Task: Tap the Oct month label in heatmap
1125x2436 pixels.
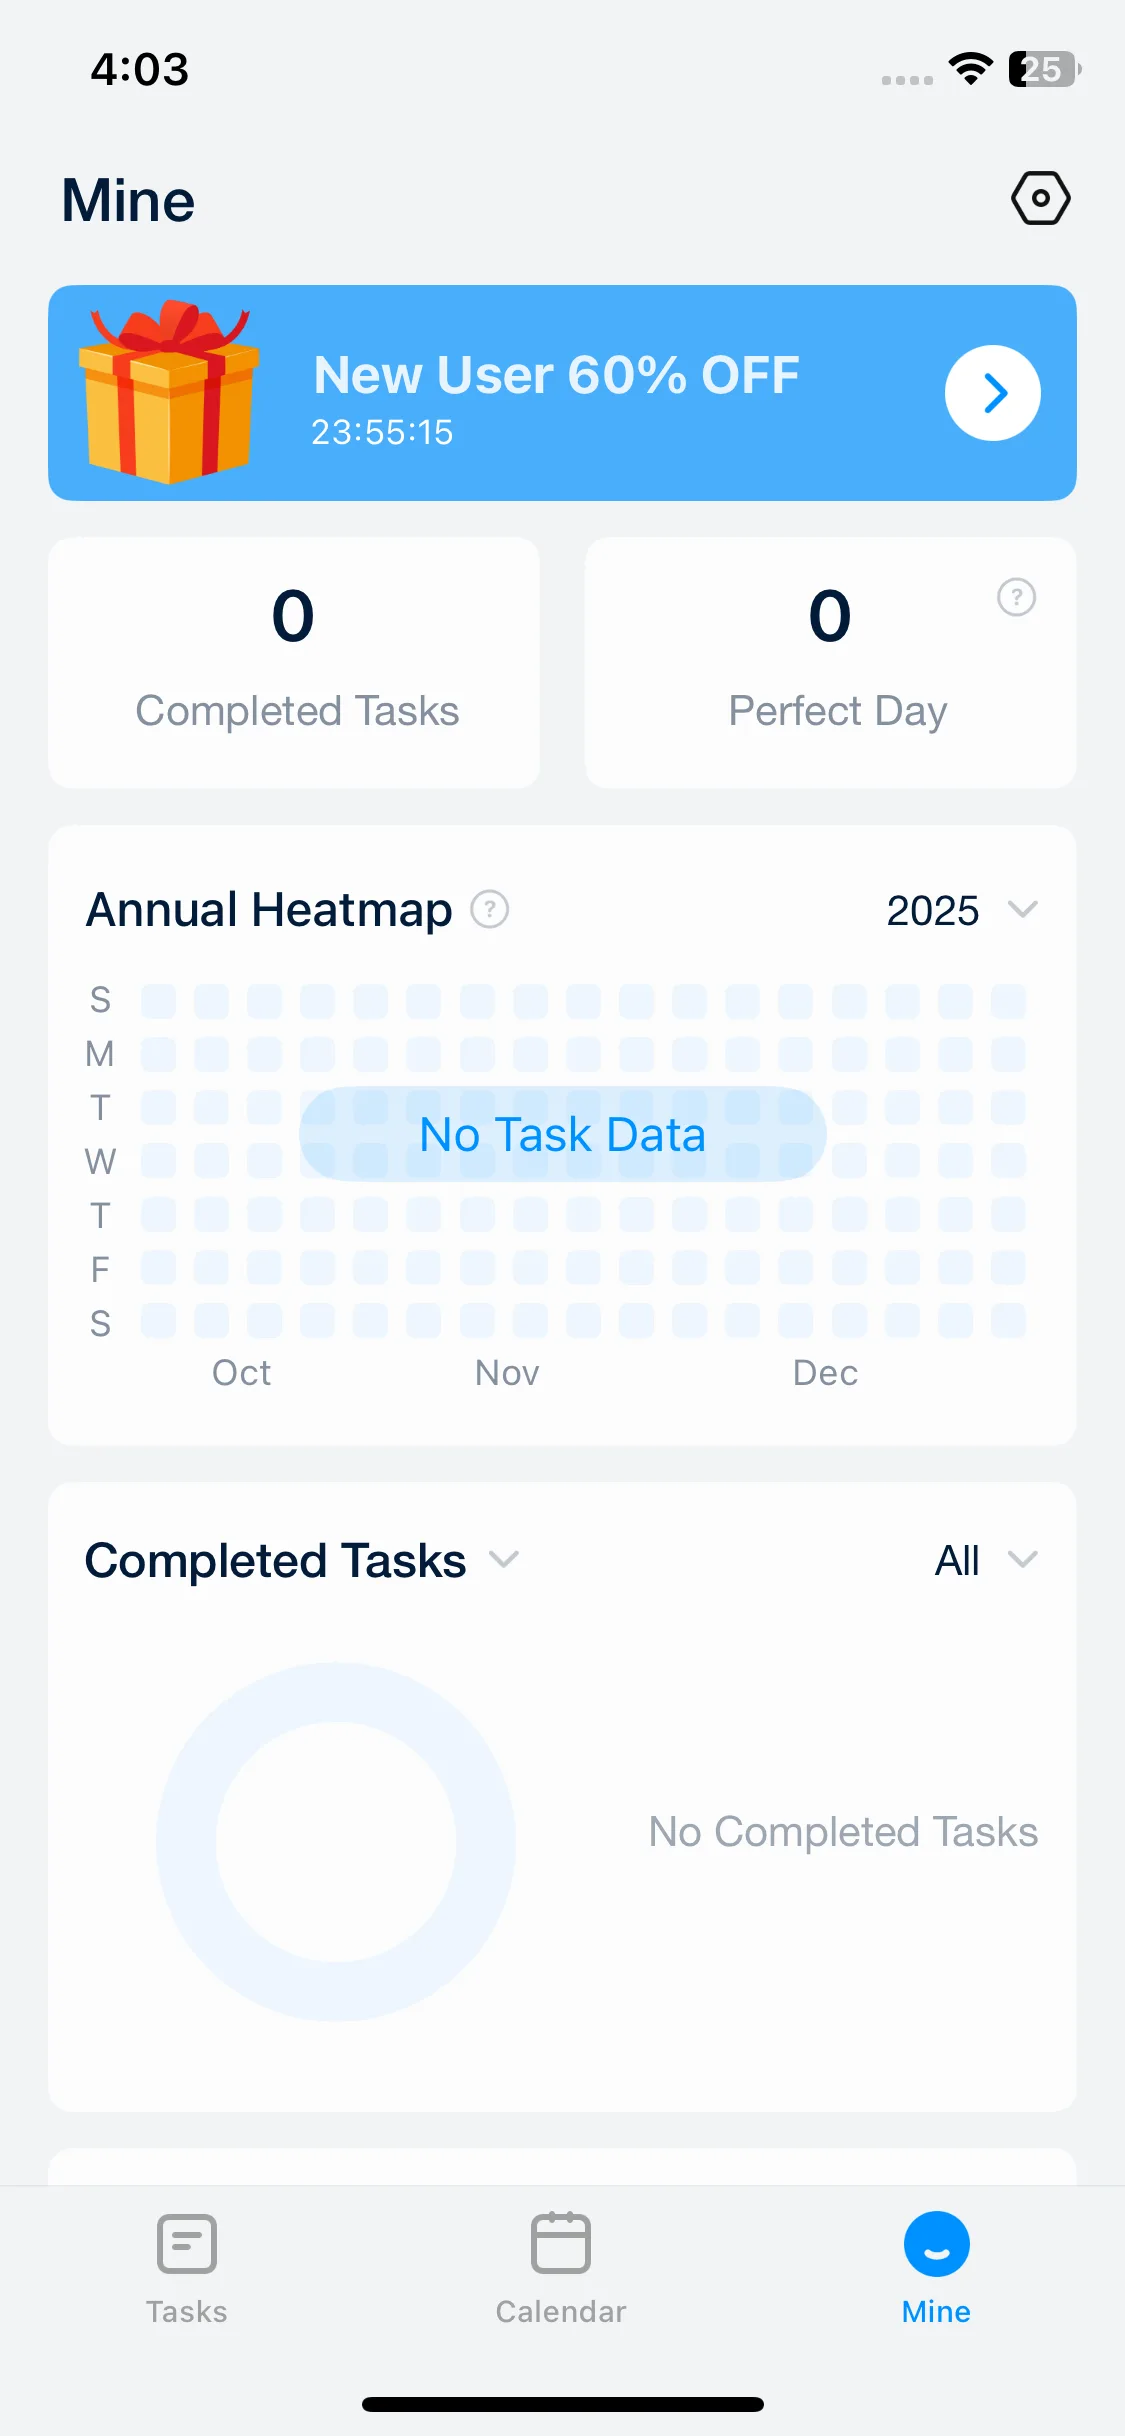Action: 241,1373
